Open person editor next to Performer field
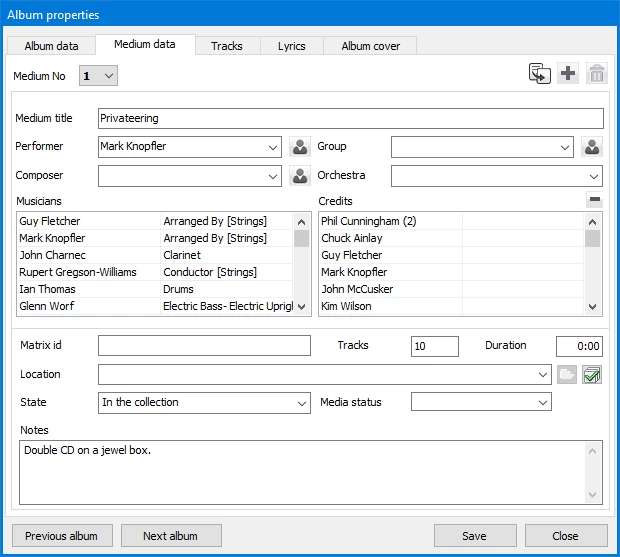The height and width of the screenshot is (557, 620). [300, 147]
